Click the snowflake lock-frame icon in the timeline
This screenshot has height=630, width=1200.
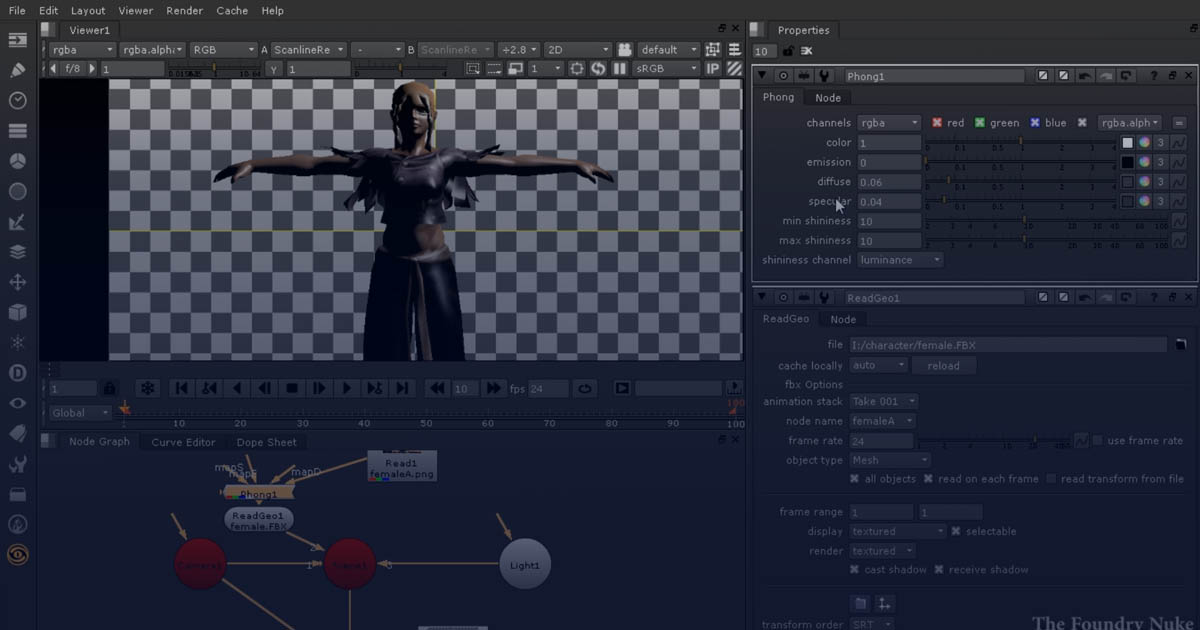tap(147, 388)
